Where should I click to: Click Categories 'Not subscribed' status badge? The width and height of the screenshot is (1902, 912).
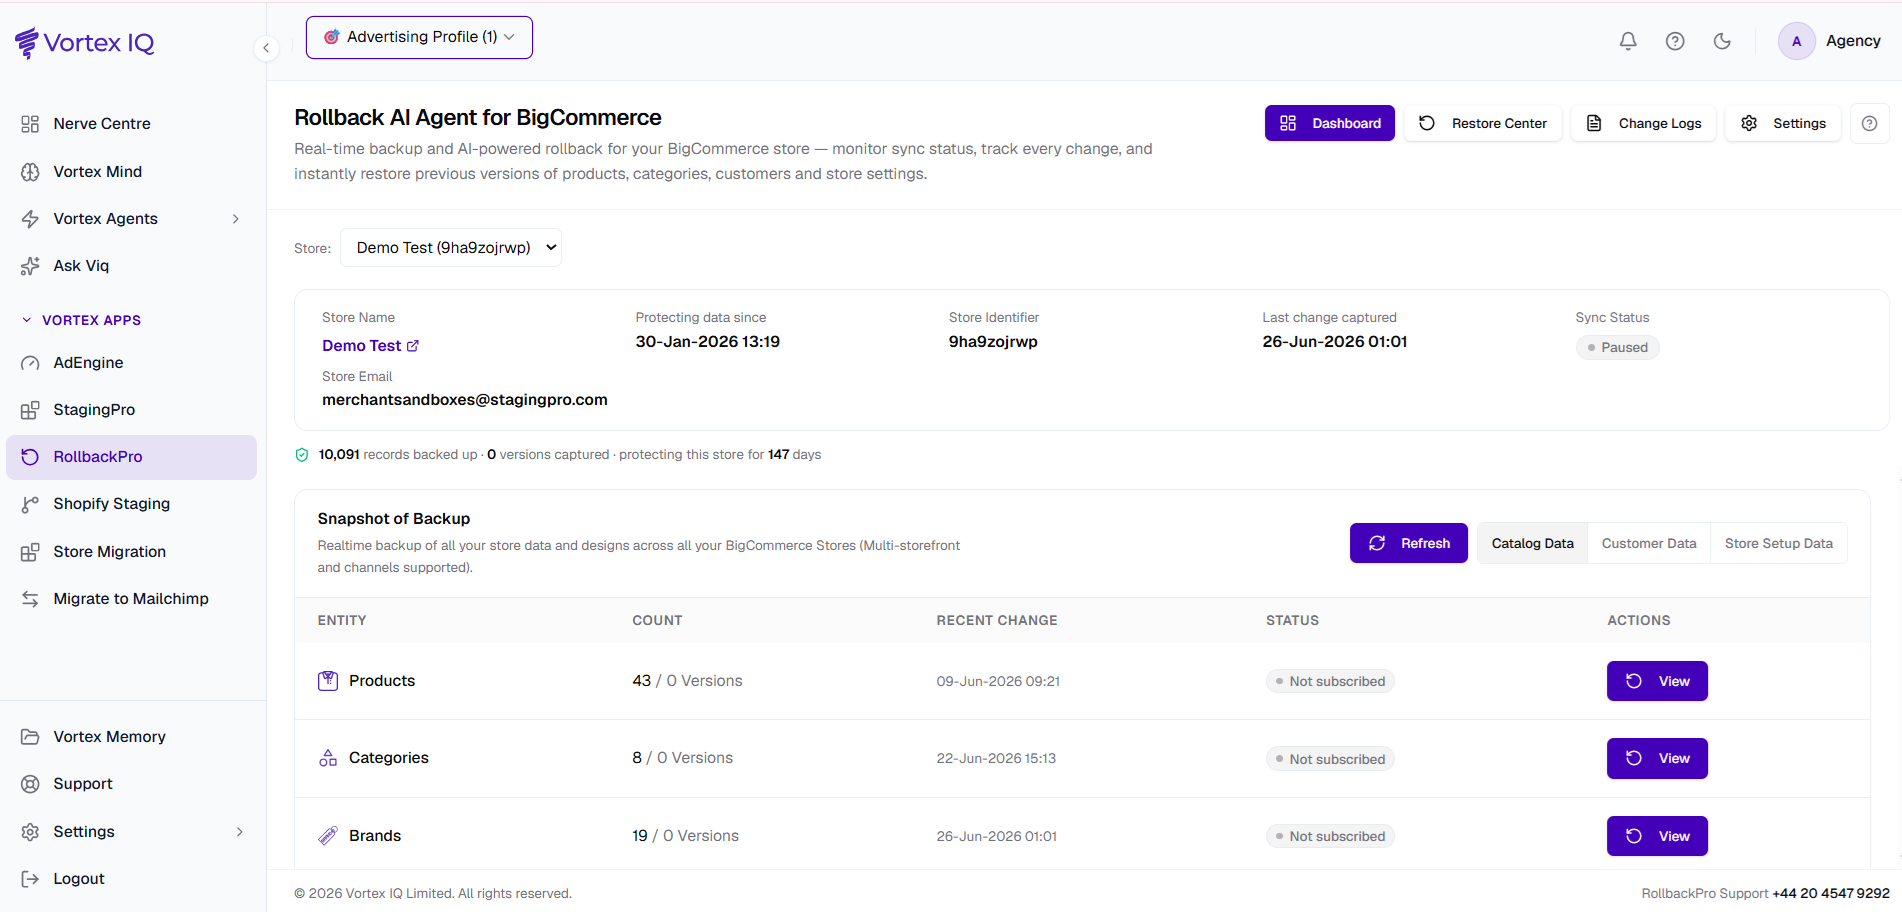(x=1330, y=759)
